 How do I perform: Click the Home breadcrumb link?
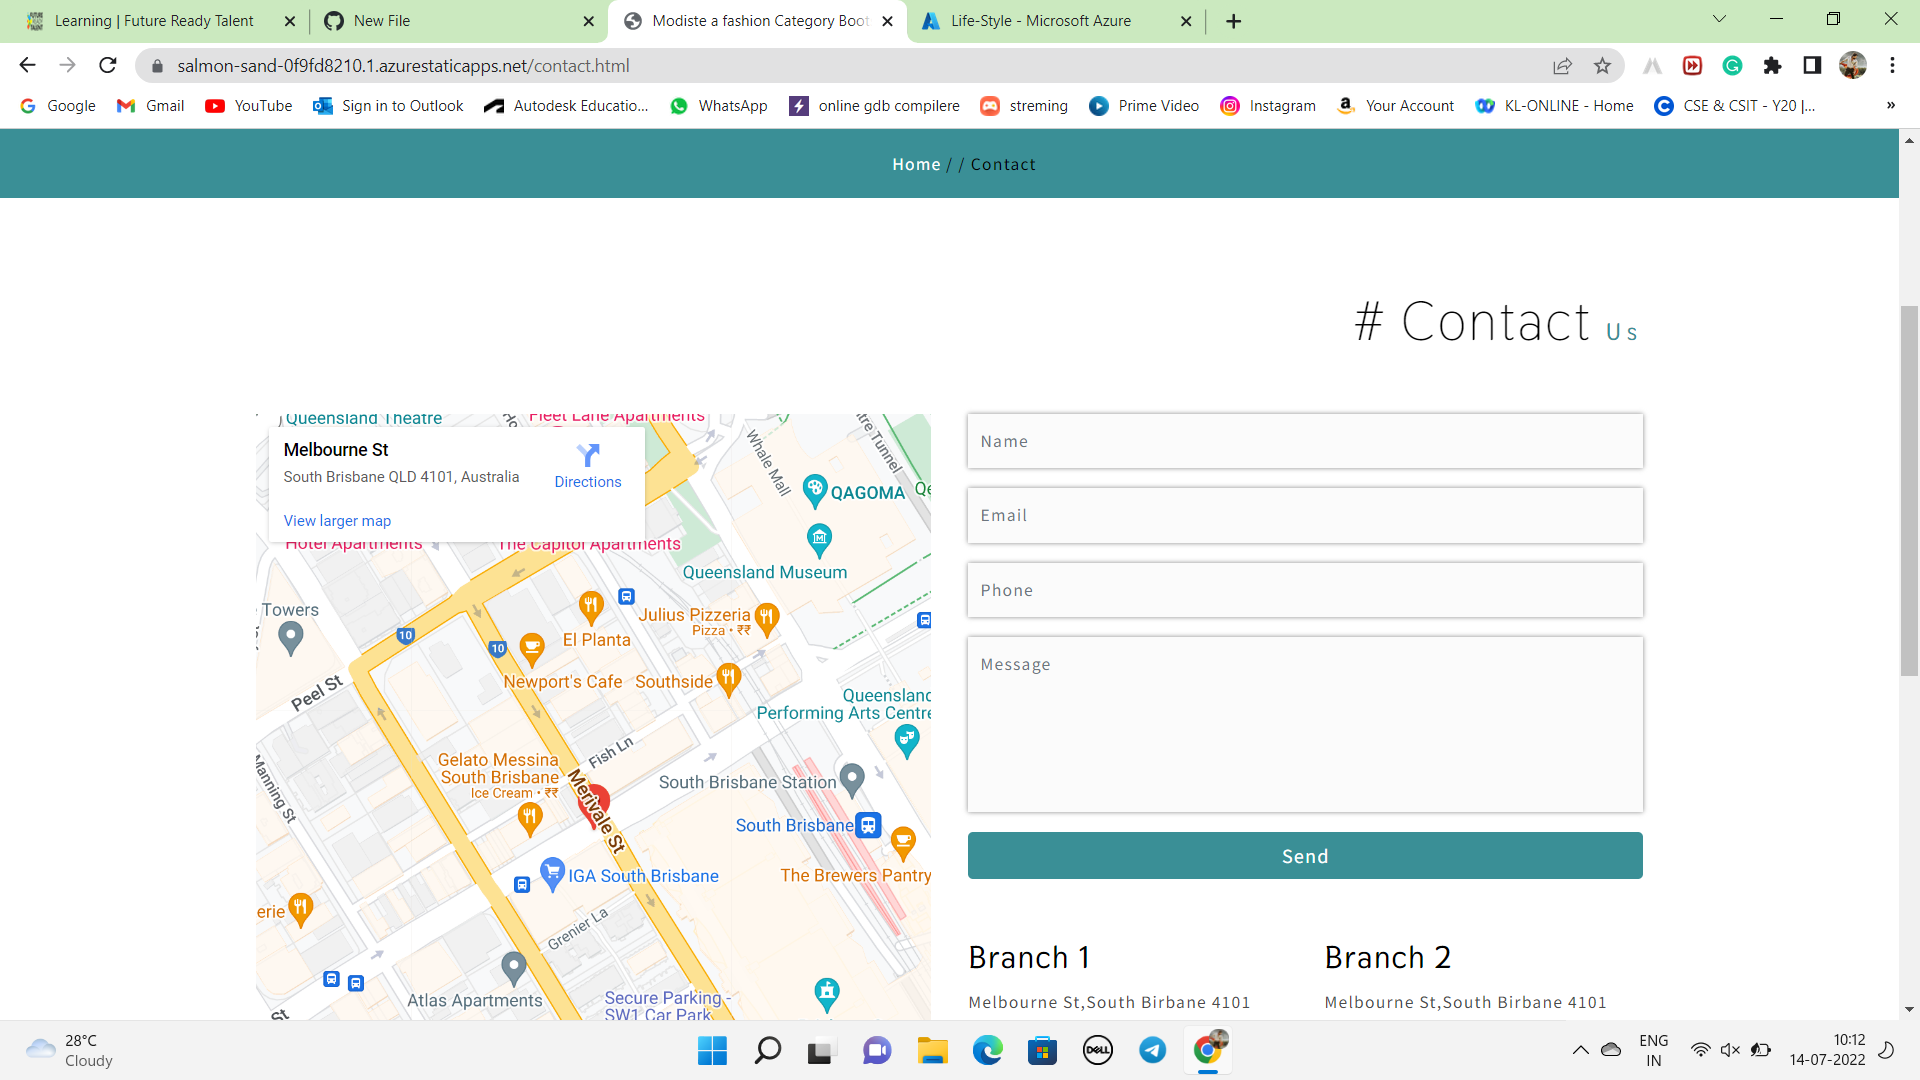916,164
